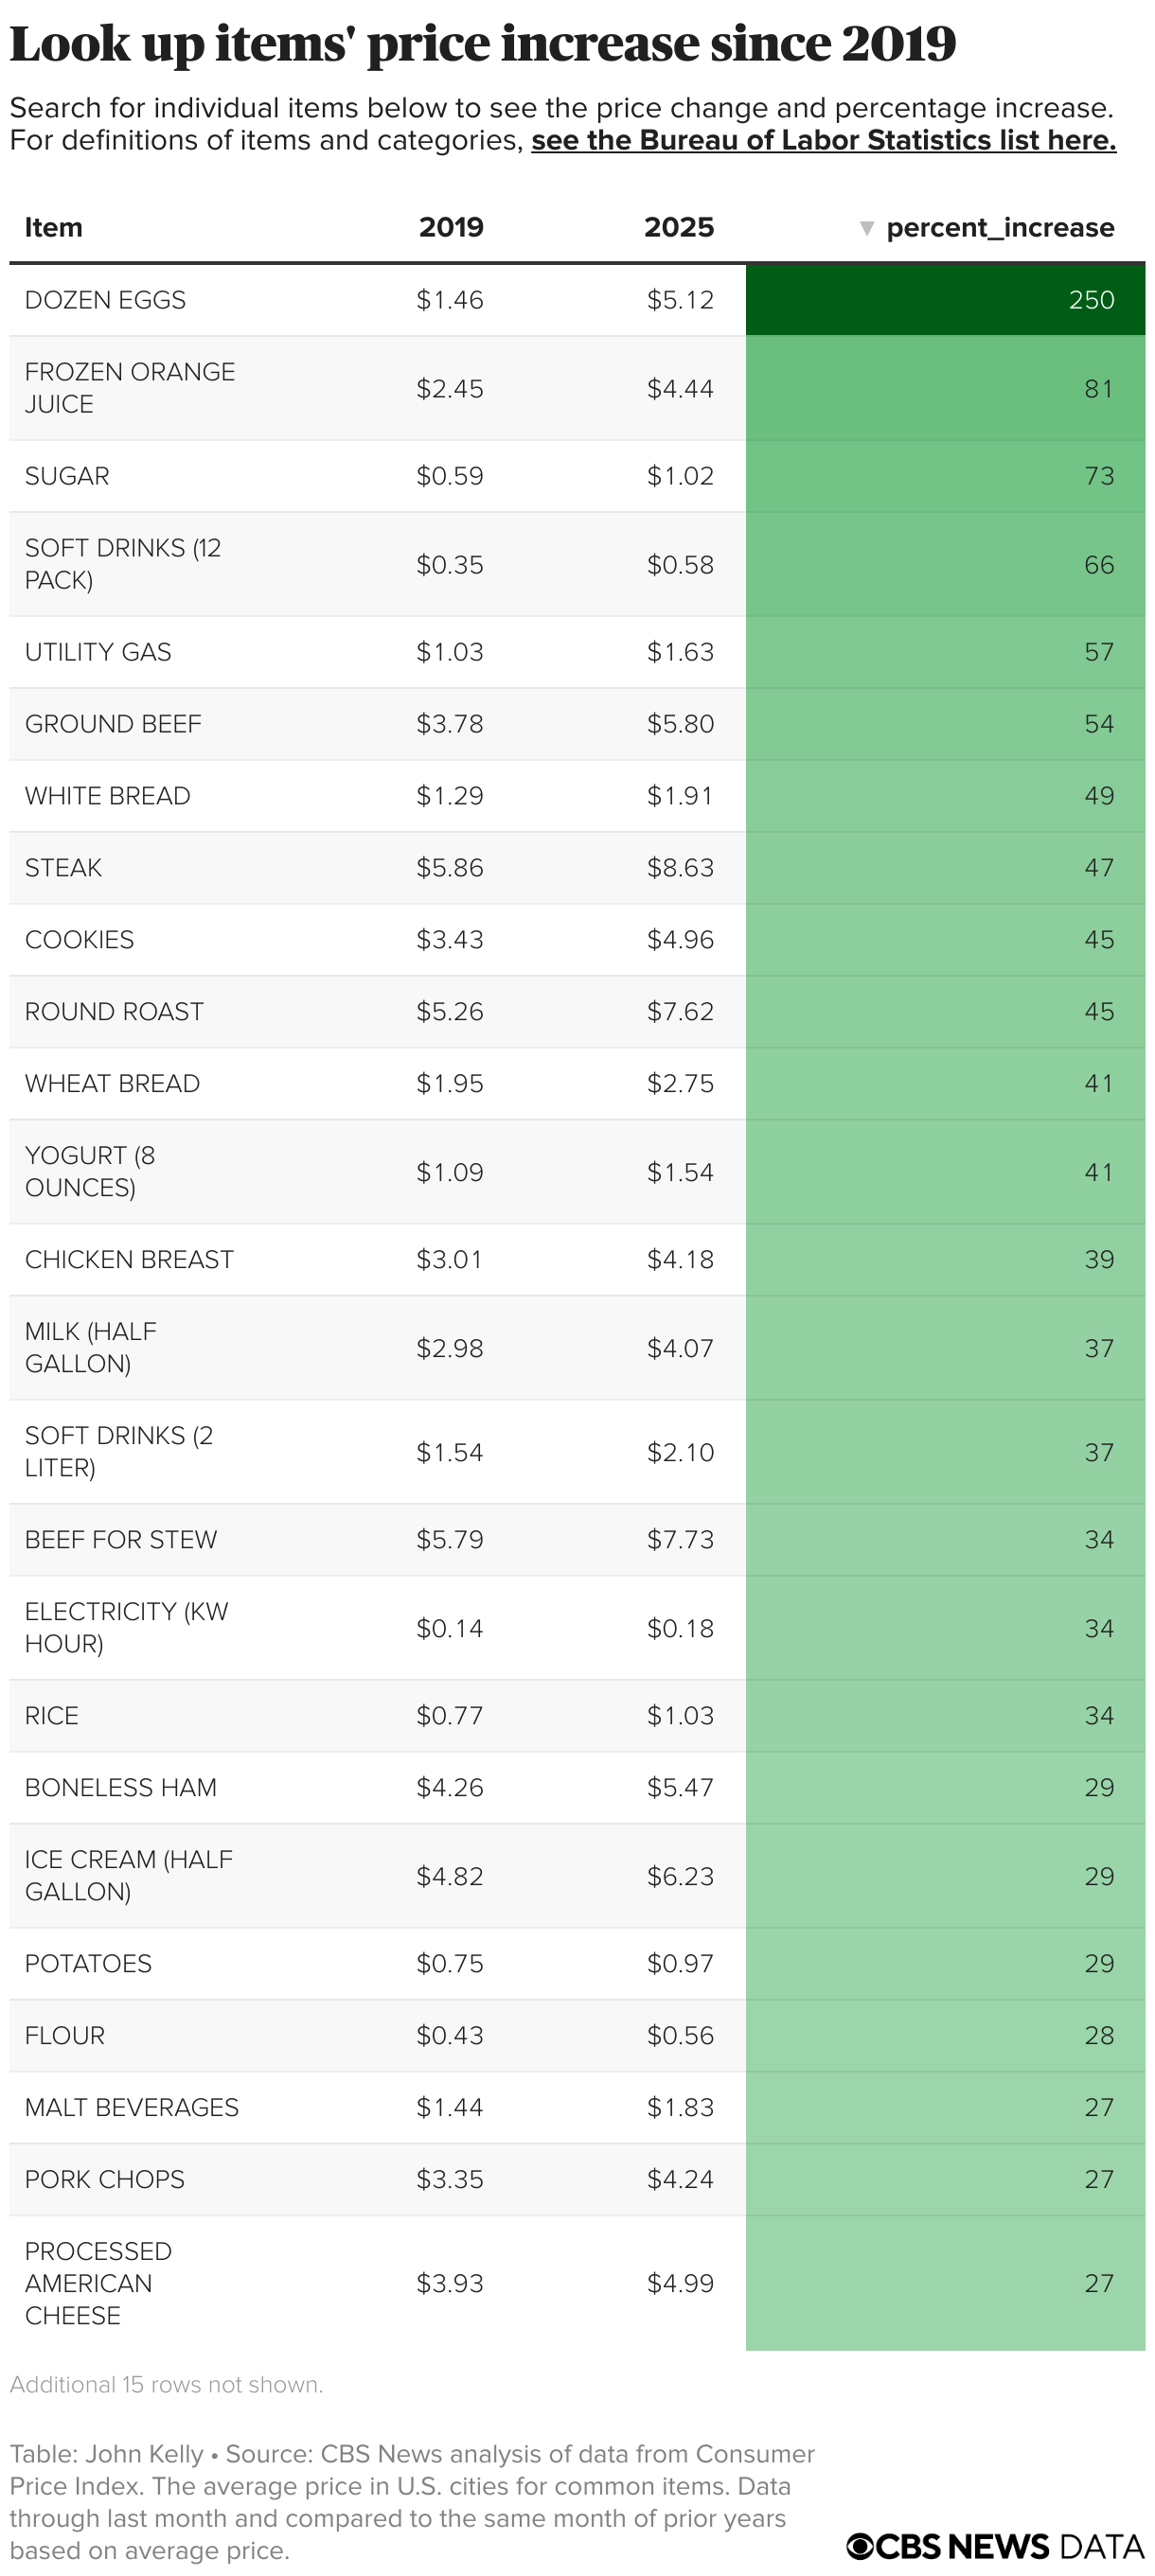Select the DOZEN EGGS row label
The height and width of the screenshot is (2576, 1155).
[x=105, y=300]
